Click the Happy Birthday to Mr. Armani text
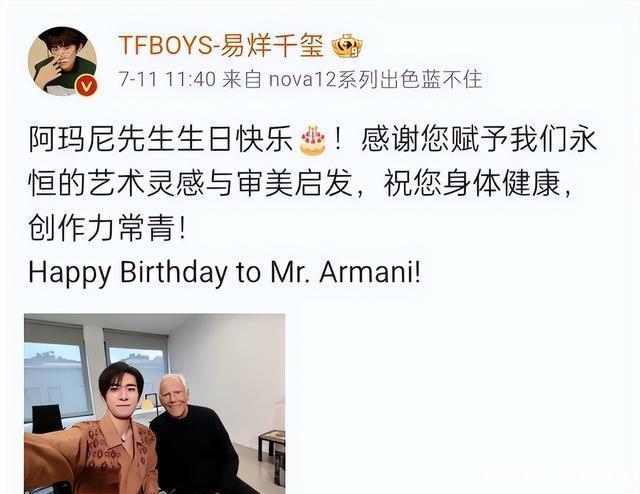The image size is (640, 494). point(224,272)
